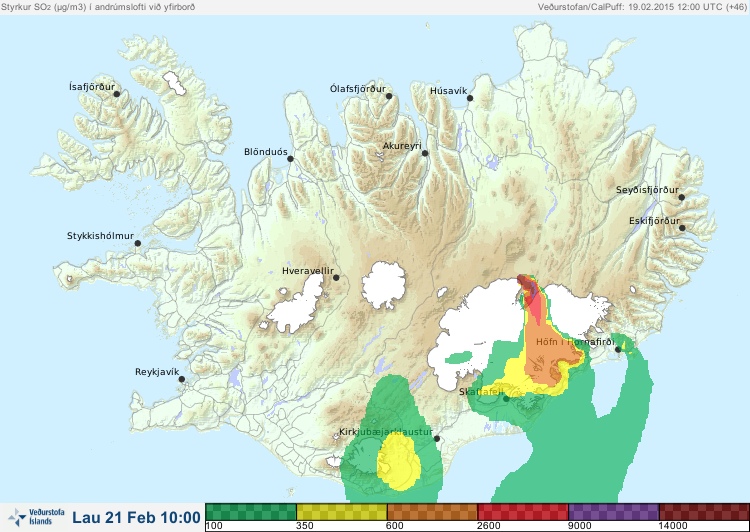Screen dimensions: 750x532
Task: Click the dark red eruption source area
Action: point(527,285)
